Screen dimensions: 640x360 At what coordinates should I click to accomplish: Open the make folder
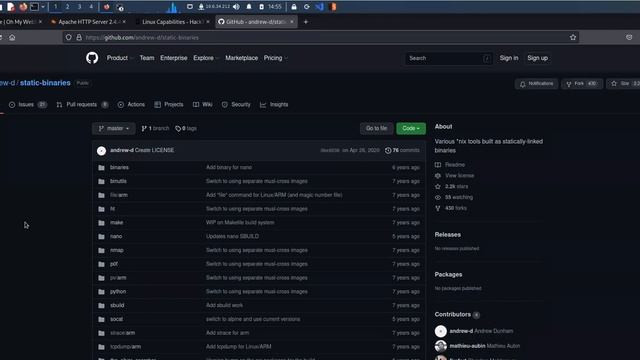(116, 222)
